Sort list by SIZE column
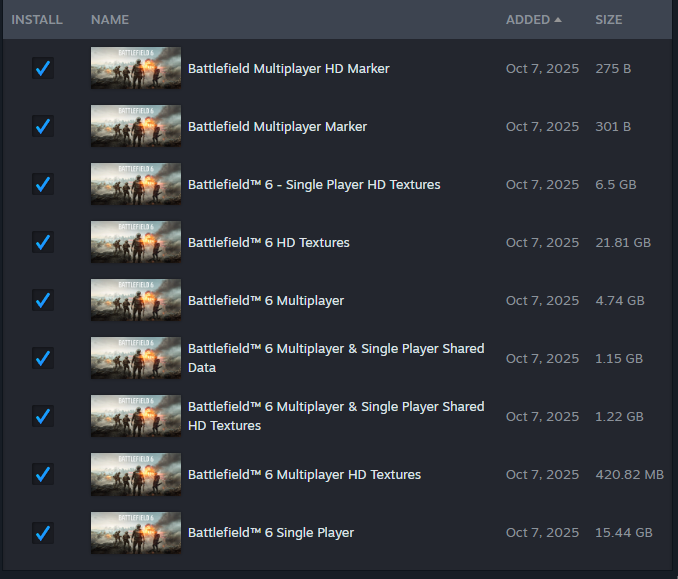 coord(609,20)
